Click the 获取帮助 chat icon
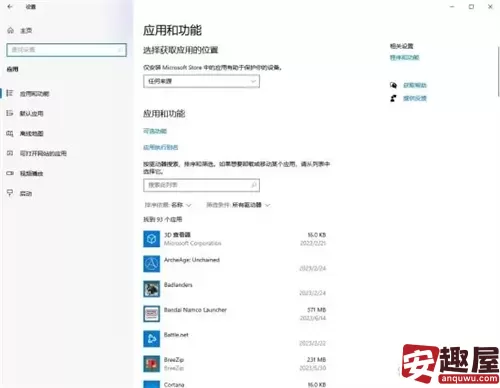Image resolution: width=500 pixels, height=388 pixels. [394, 85]
